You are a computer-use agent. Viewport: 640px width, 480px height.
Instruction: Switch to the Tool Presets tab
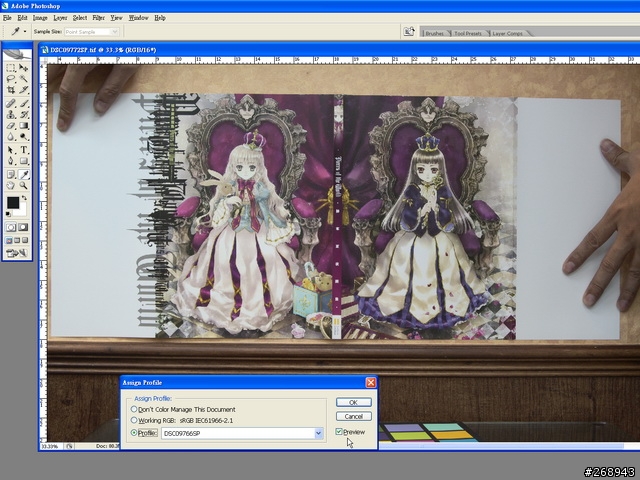468,33
